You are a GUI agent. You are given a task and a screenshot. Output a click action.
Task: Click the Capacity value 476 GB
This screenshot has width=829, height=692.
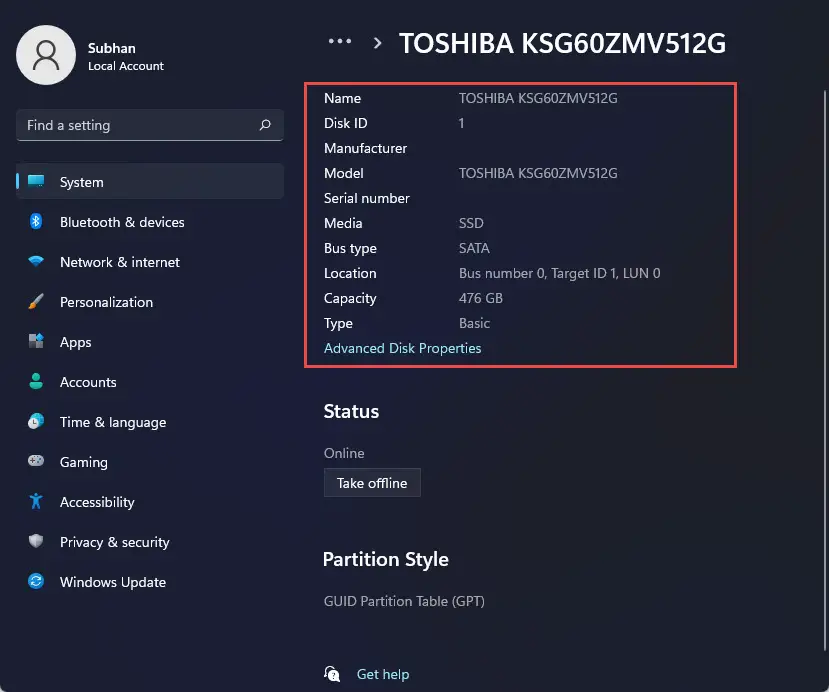coord(481,298)
